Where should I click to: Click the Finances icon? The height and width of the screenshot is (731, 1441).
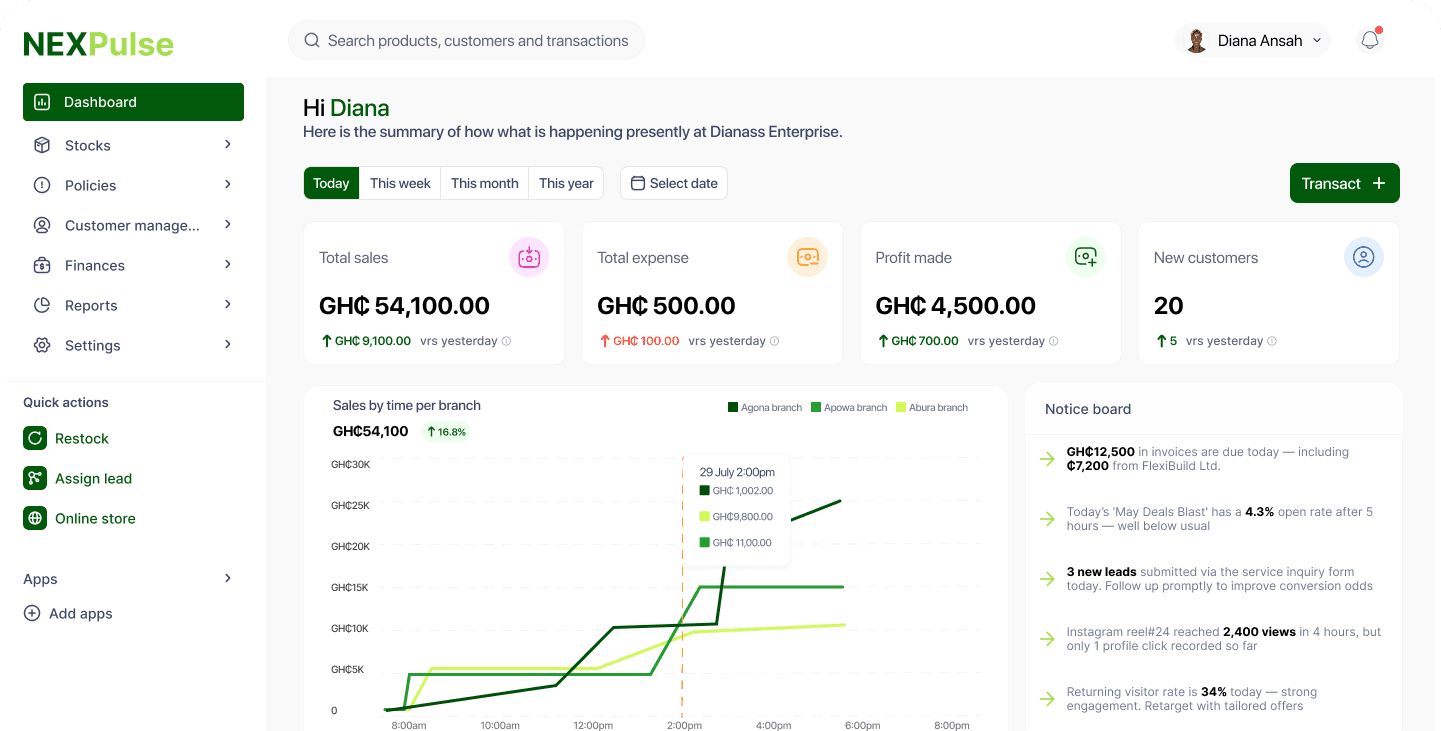[42, 265]
